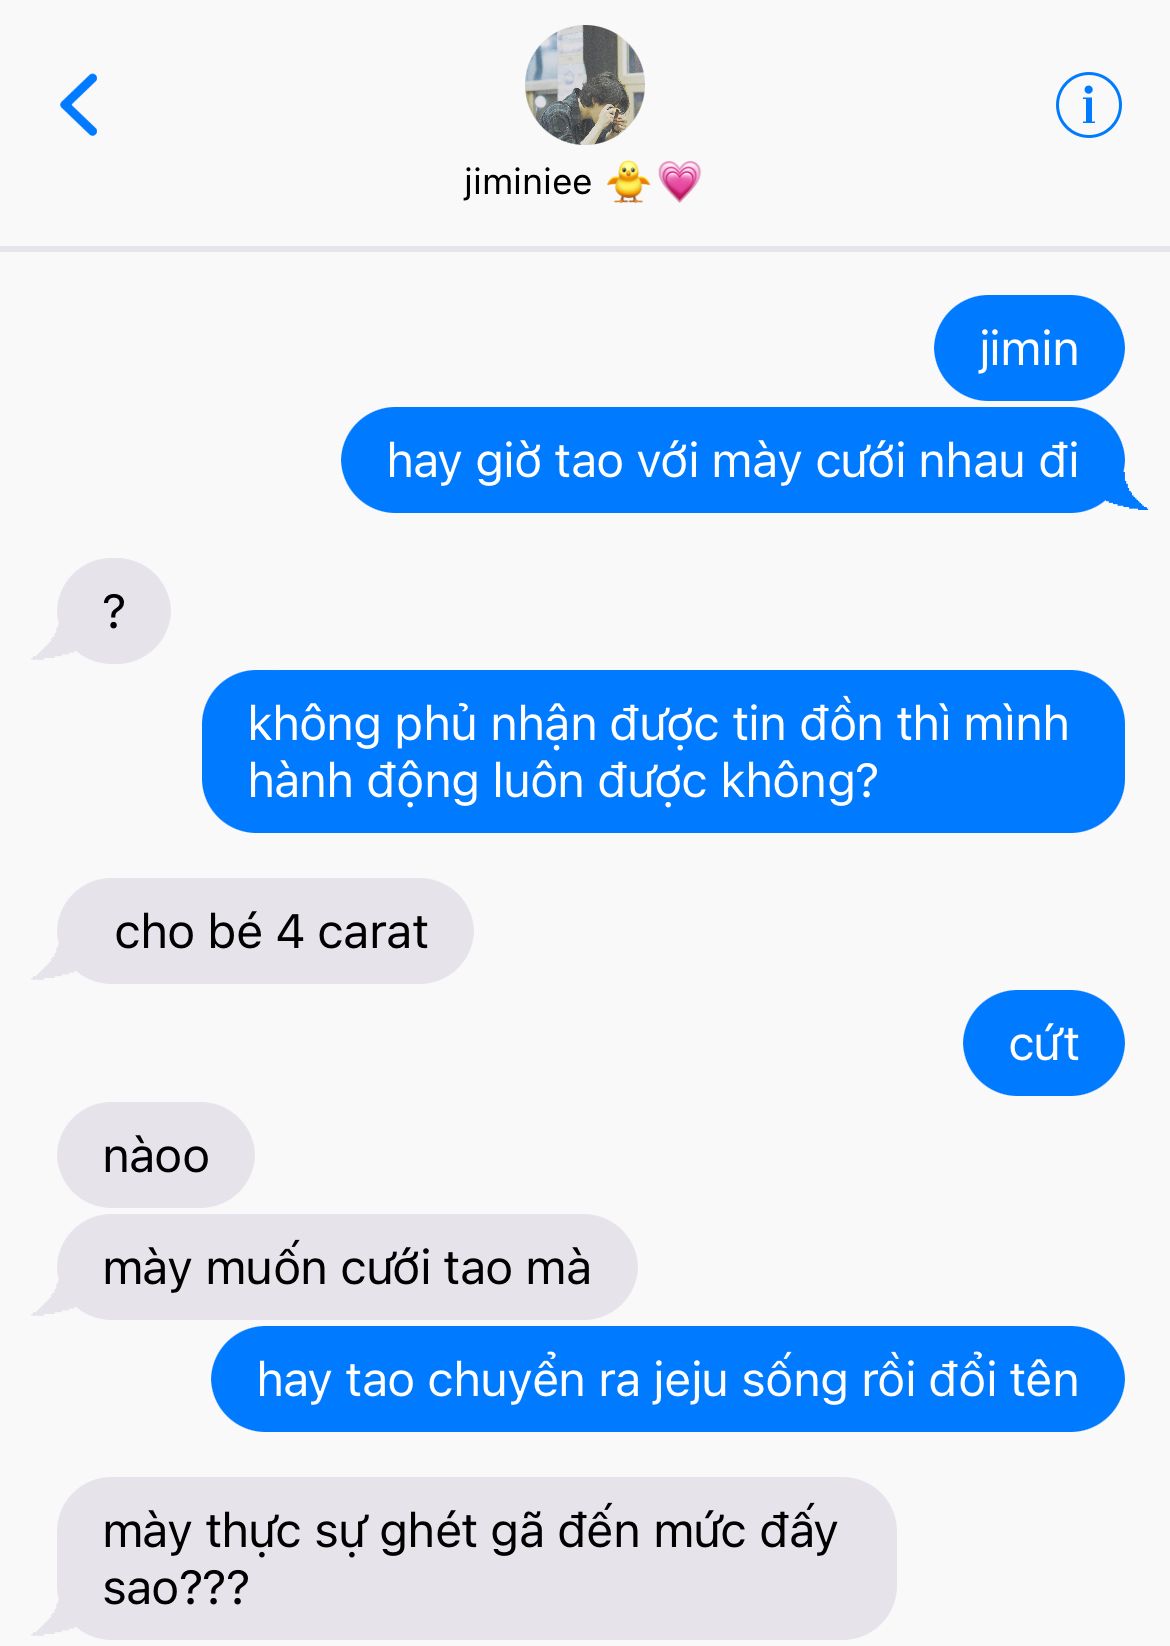This screenshot has width=1170, height=1646.
Task: Tap the pink heart emoji in the header
Action: pos(679,182)
